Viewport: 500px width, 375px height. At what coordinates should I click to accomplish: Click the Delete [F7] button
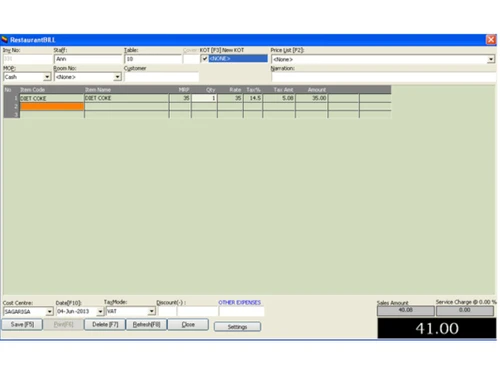[105, 324]
